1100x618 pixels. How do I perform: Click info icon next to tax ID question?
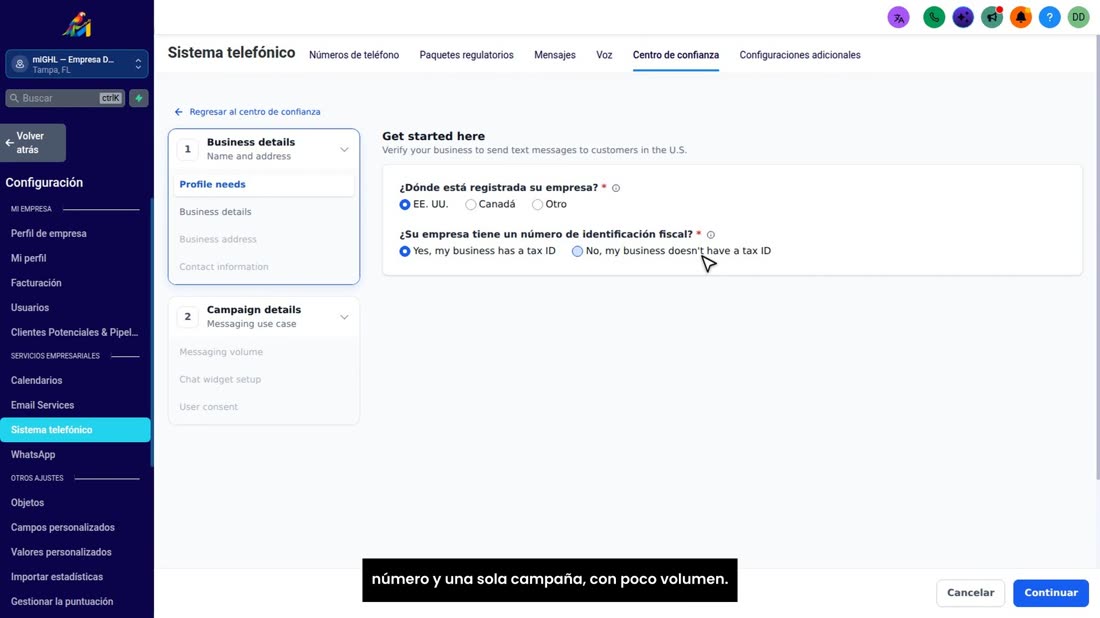click(711, 235)
